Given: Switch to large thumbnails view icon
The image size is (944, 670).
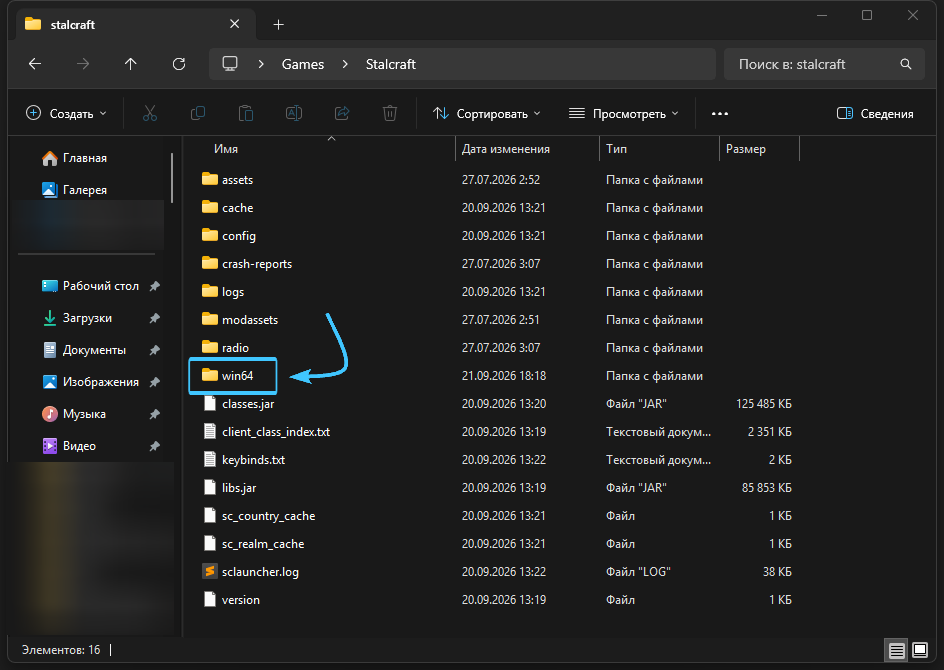Looking at the screenshot, I should (x=920, y=650).
